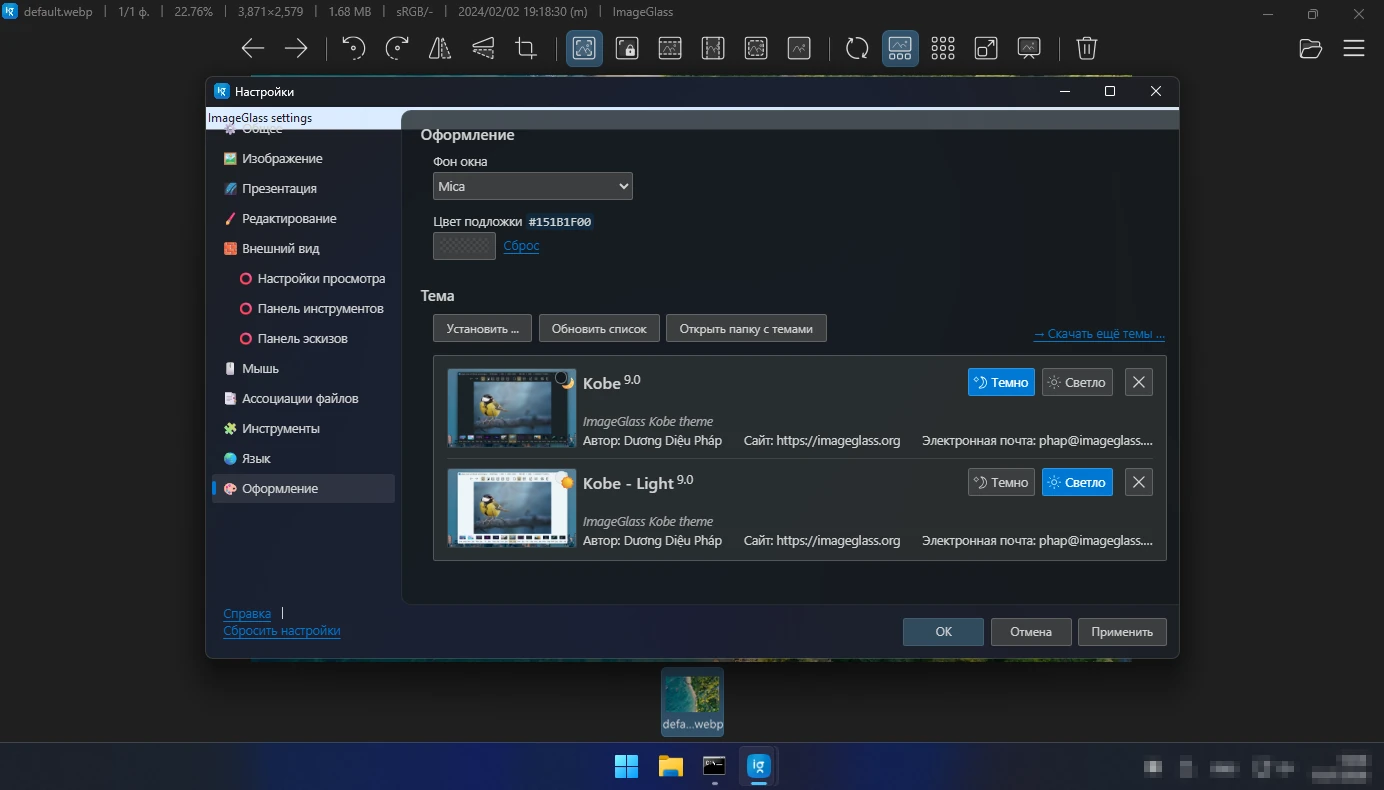
Task: Click the Обновить список button
Action: (599, 328)
